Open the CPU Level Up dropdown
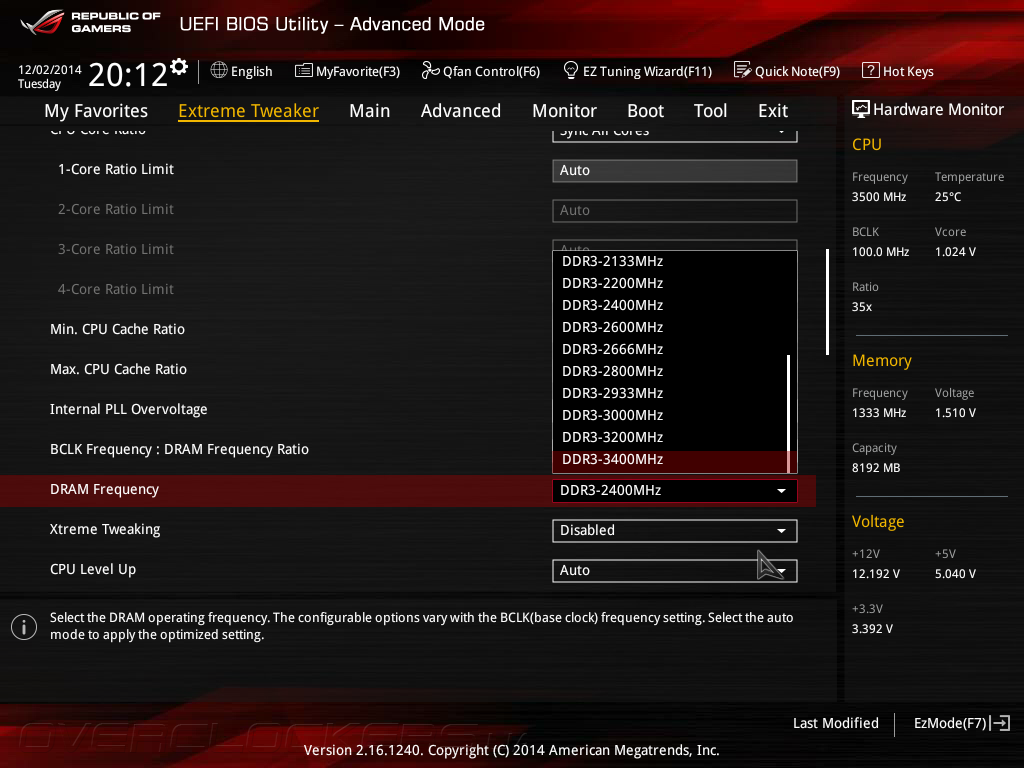The height and width of the screenshot is (768, 1024). (675, 570)
